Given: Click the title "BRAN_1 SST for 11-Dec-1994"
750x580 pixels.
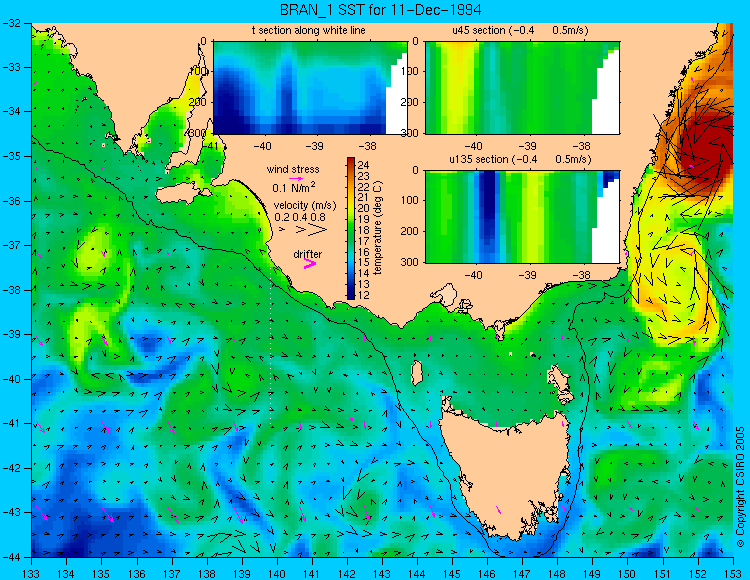Looking at the screenshot, I should pos(380,10).
